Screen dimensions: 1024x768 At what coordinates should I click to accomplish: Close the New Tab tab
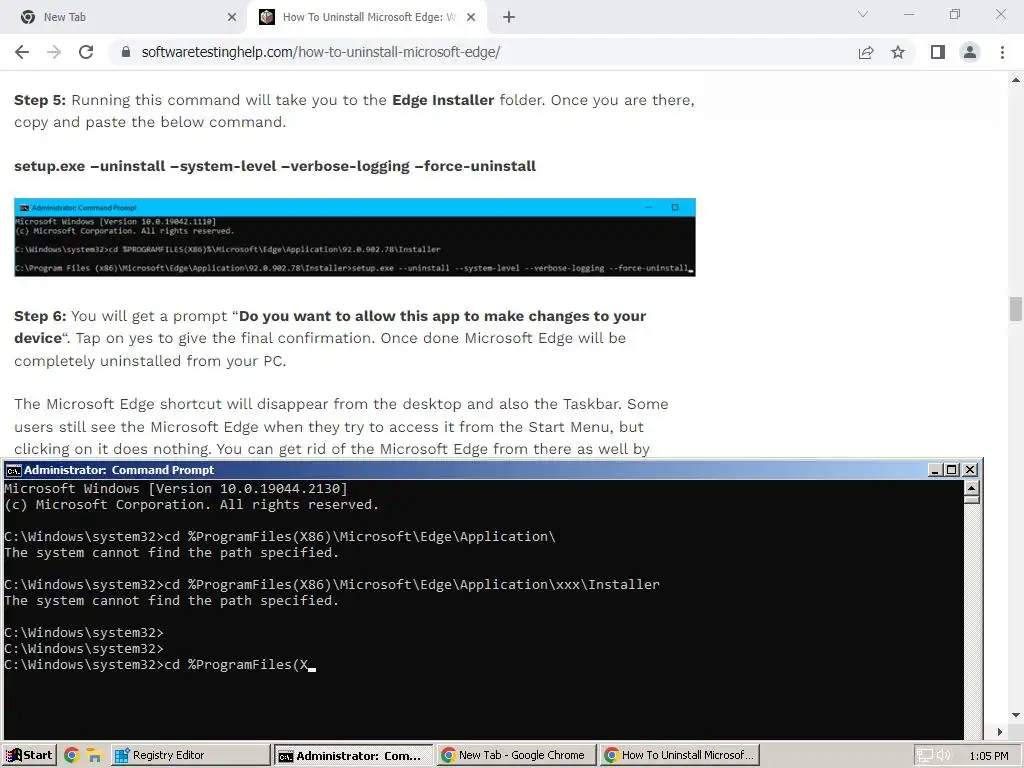click(232, 17)
